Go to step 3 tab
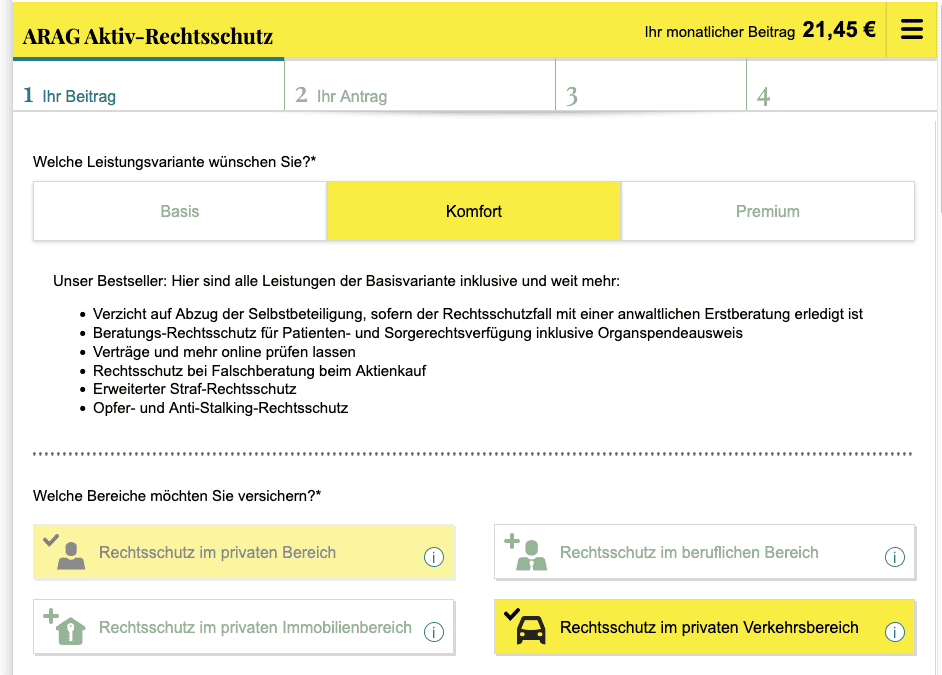The height and width of the screenshot is (675, 942). point(651,85)
